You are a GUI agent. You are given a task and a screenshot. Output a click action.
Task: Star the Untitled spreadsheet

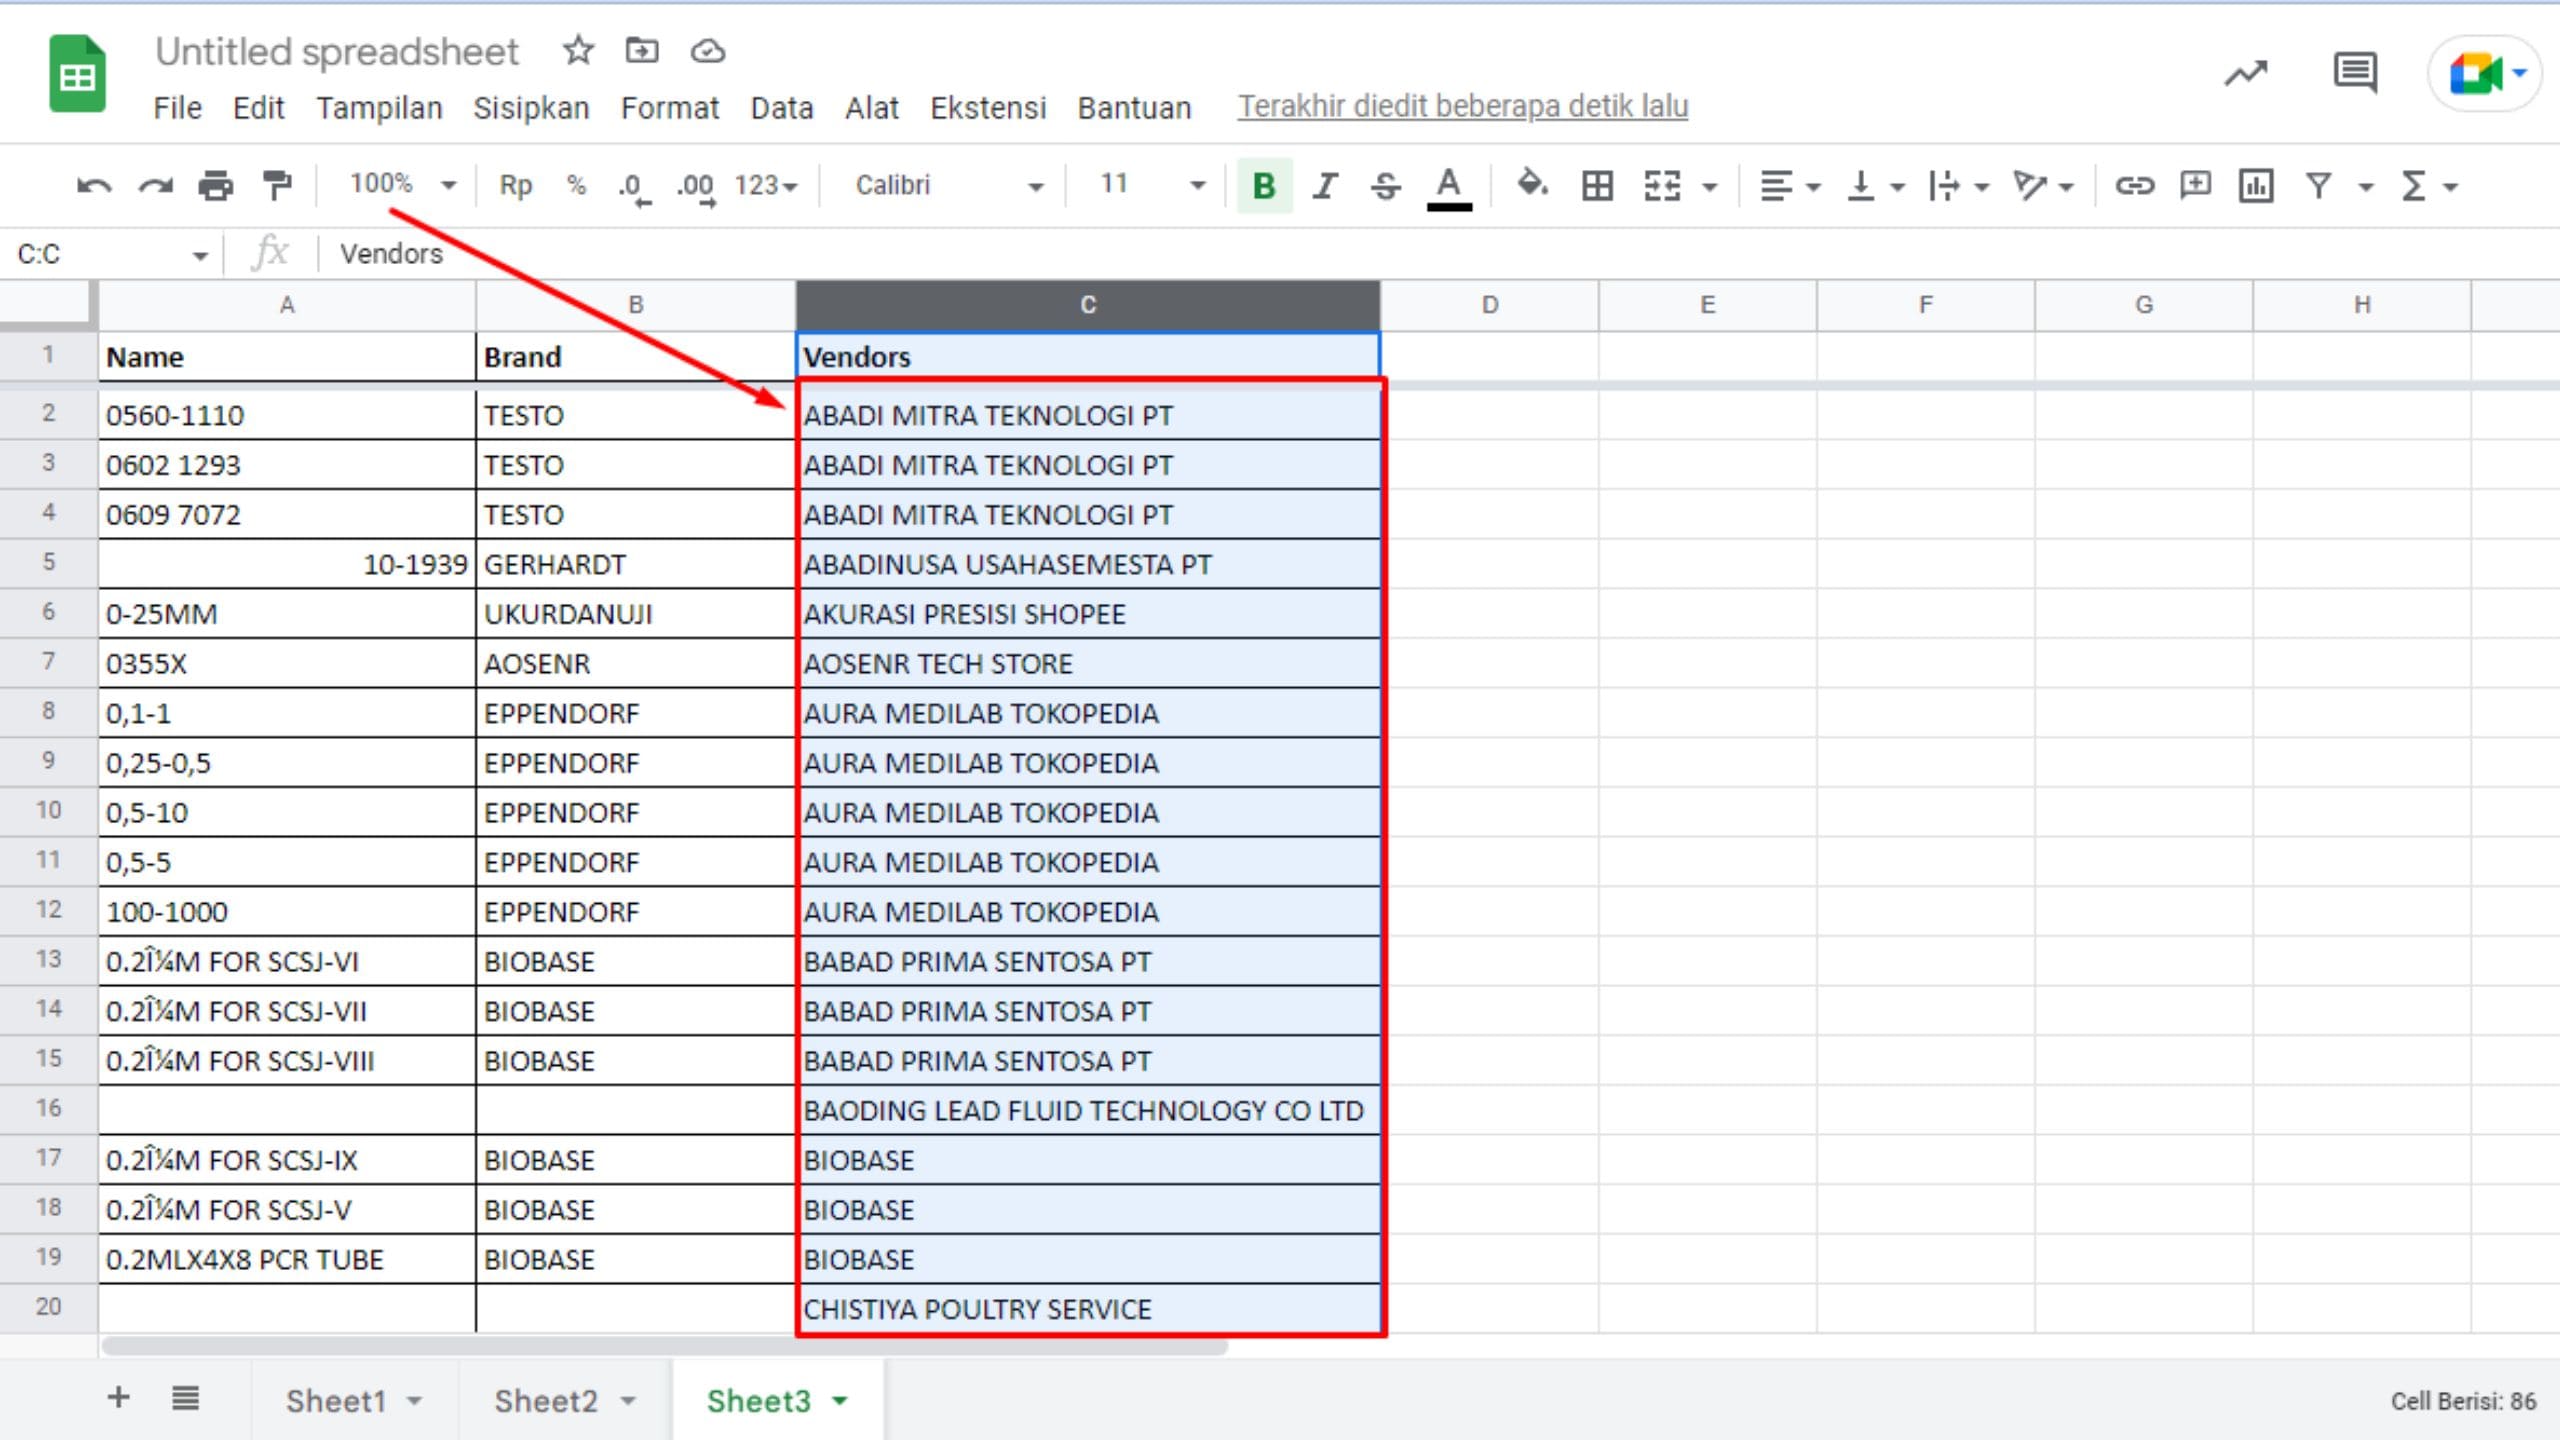point(578,50)
